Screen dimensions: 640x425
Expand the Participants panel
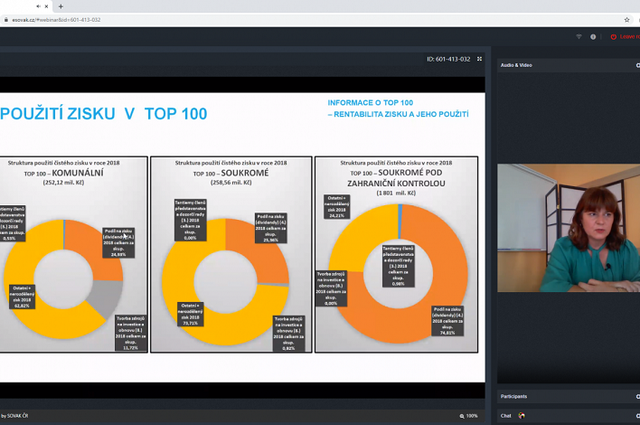[x=636, y=396]
